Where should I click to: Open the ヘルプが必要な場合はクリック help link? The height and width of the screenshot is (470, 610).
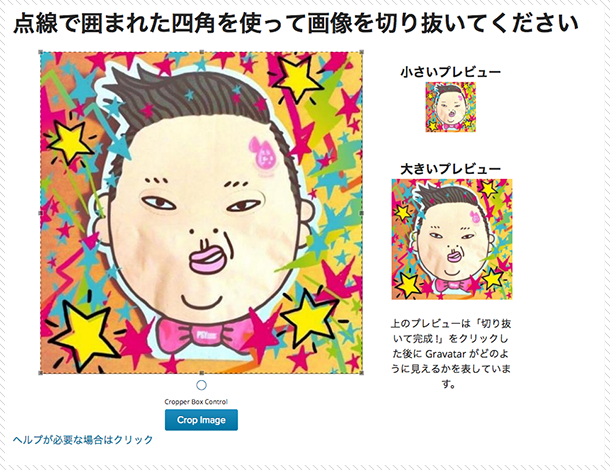pos(83,440)
